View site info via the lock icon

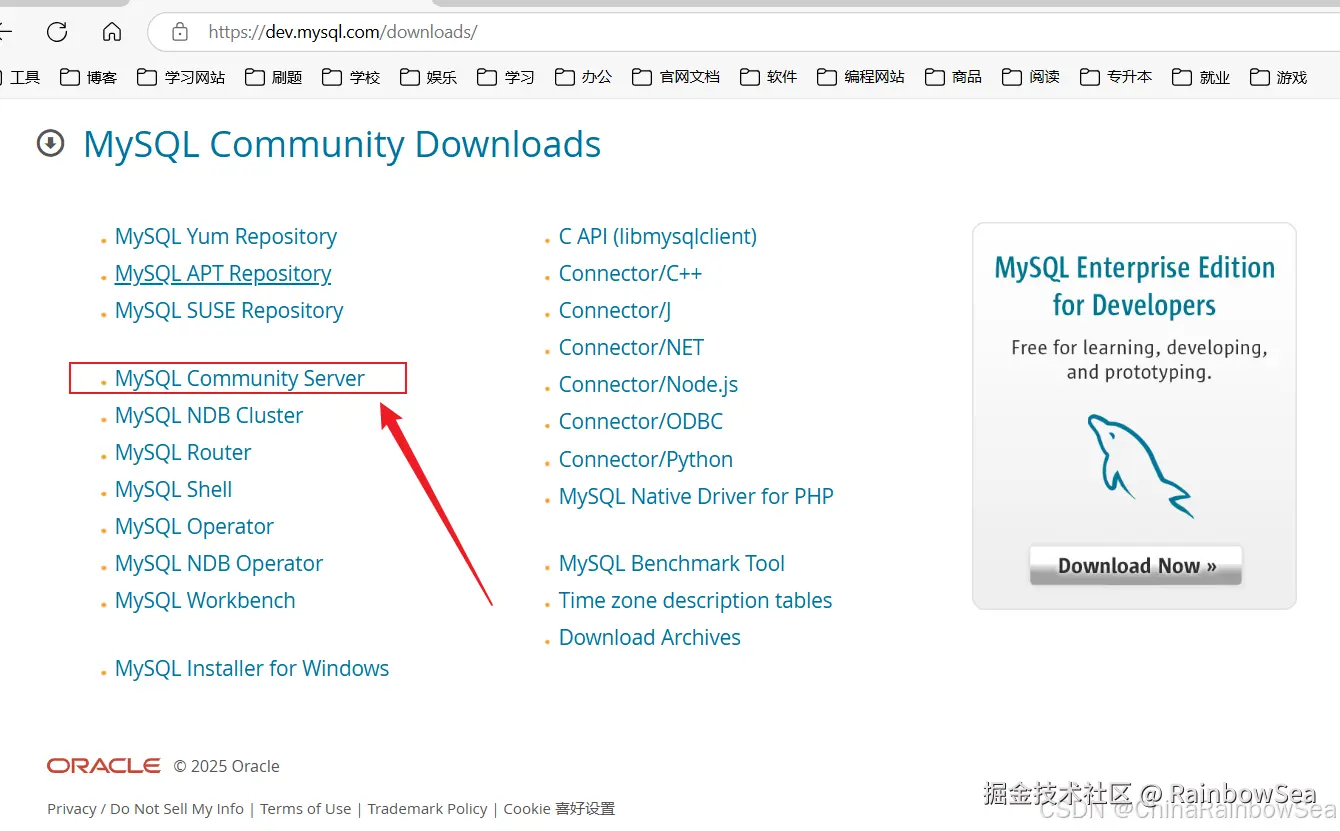180,32
